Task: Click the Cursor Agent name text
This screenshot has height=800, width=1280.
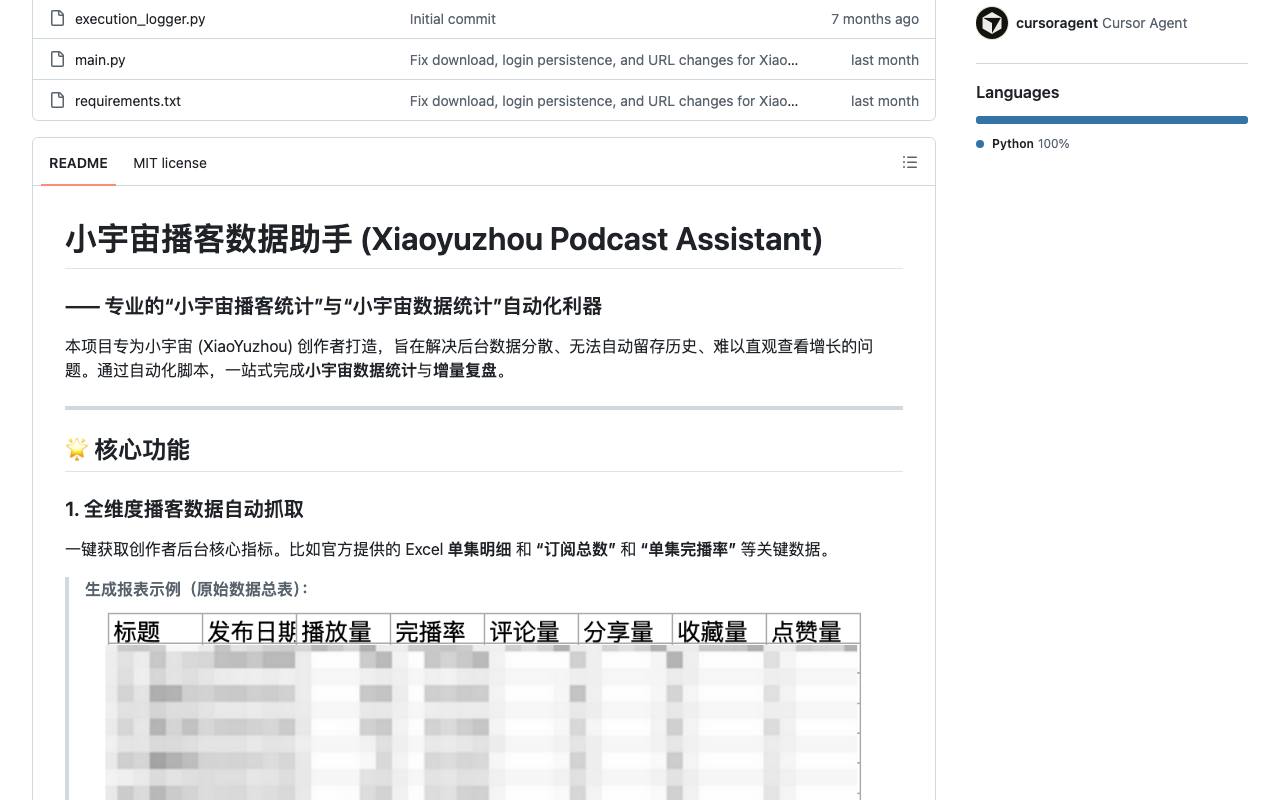Action: [1145, 23]
